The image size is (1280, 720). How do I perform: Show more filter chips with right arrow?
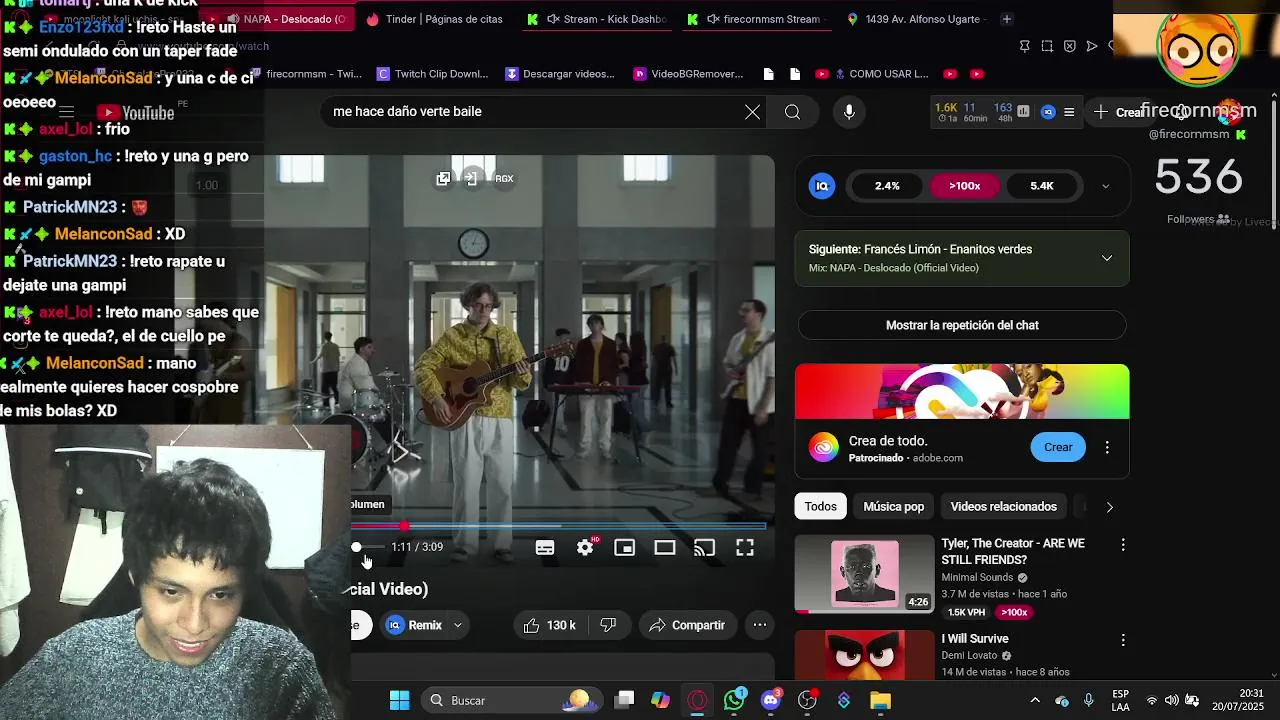point(1109,507)
